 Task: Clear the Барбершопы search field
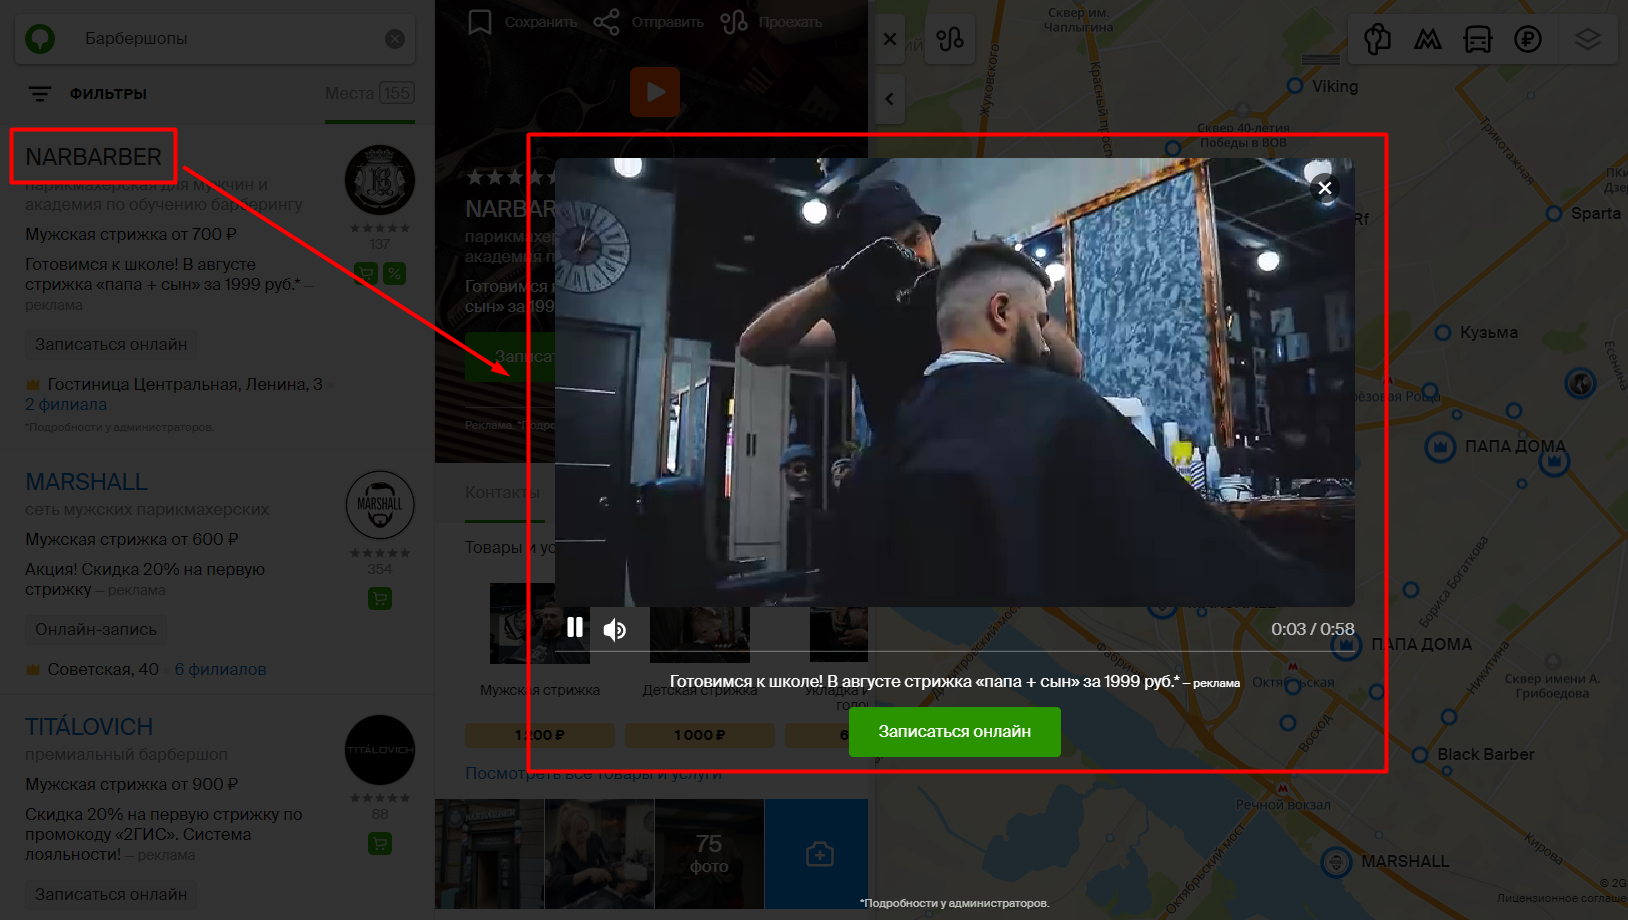[x=395, y=39]
